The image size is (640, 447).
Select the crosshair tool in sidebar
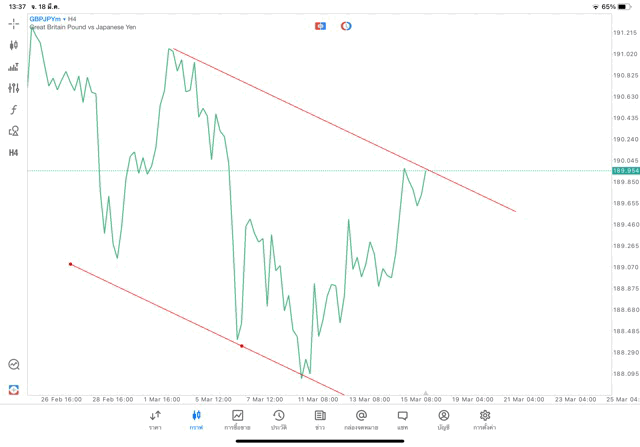(x=14, y=23)
